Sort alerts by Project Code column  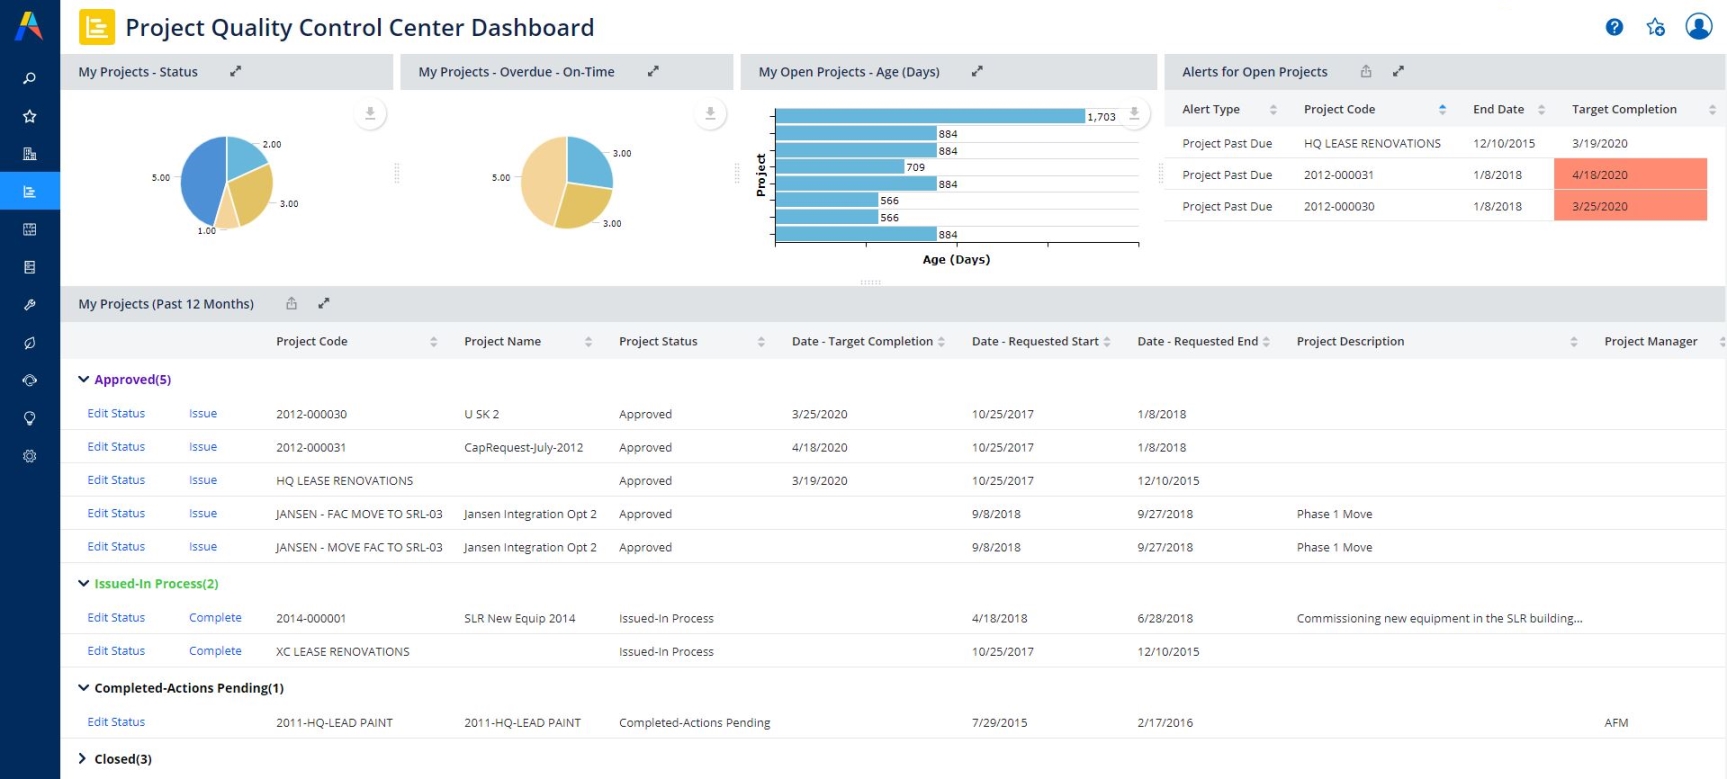1442,110
